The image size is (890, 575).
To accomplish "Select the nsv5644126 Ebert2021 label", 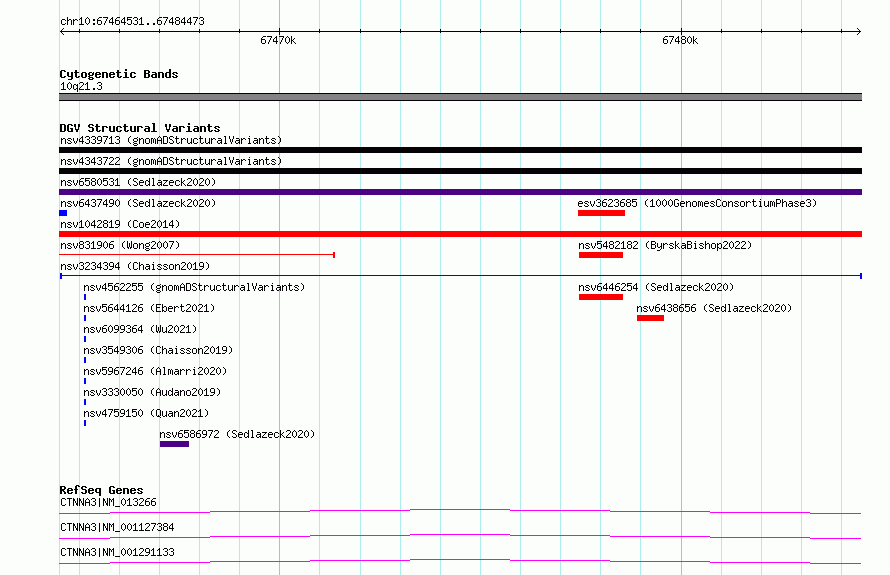I will pos(149,308).
